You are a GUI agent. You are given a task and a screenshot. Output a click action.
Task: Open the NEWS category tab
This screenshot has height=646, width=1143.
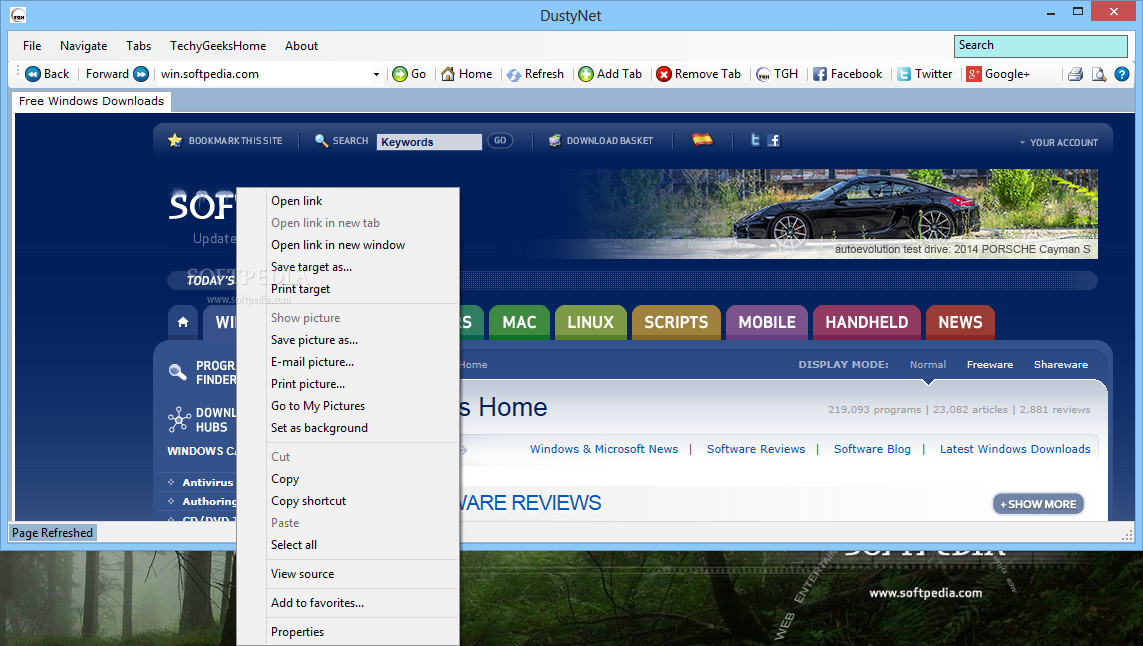pyautogui.click(x=960, y=322)
